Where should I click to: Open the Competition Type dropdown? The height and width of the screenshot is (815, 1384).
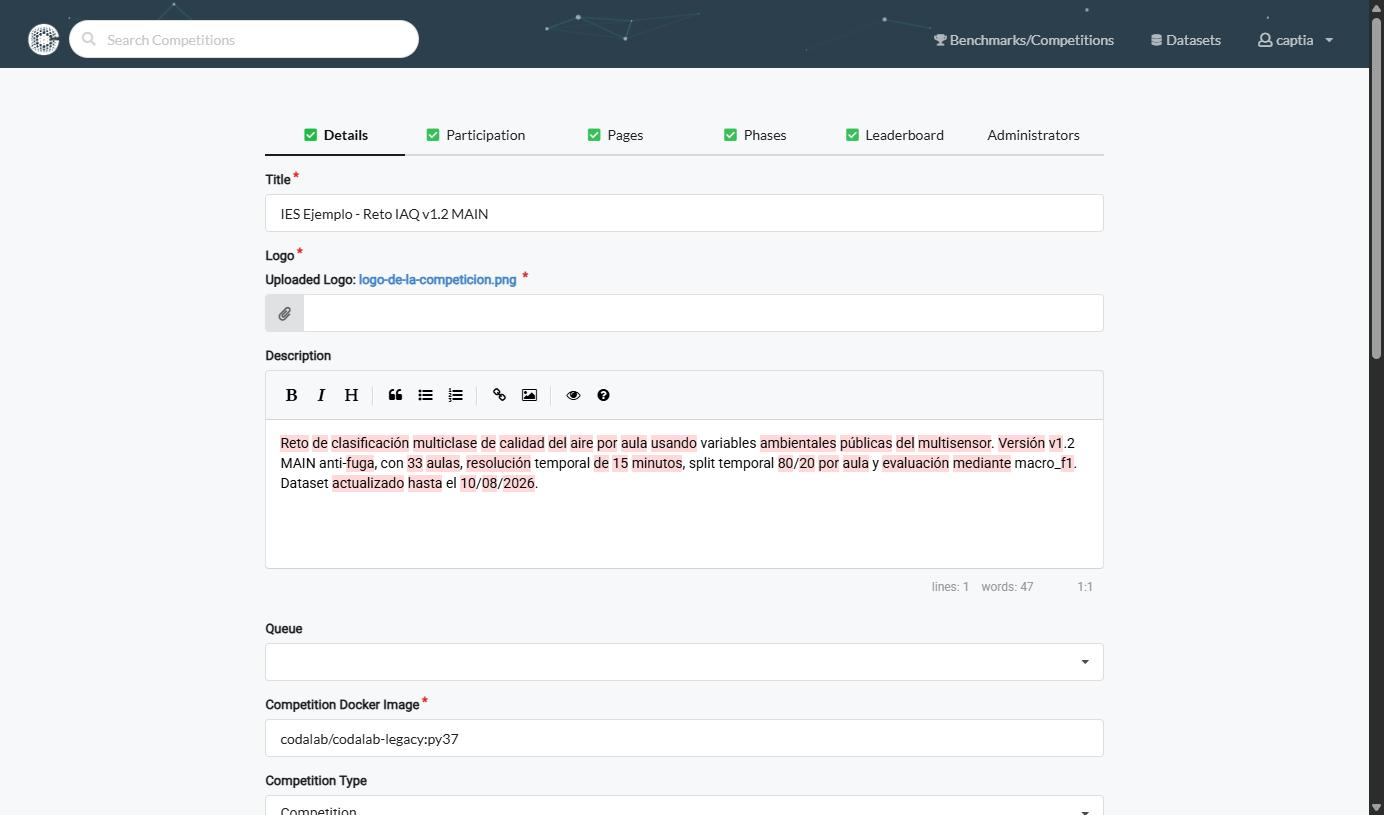click(684, 806)
